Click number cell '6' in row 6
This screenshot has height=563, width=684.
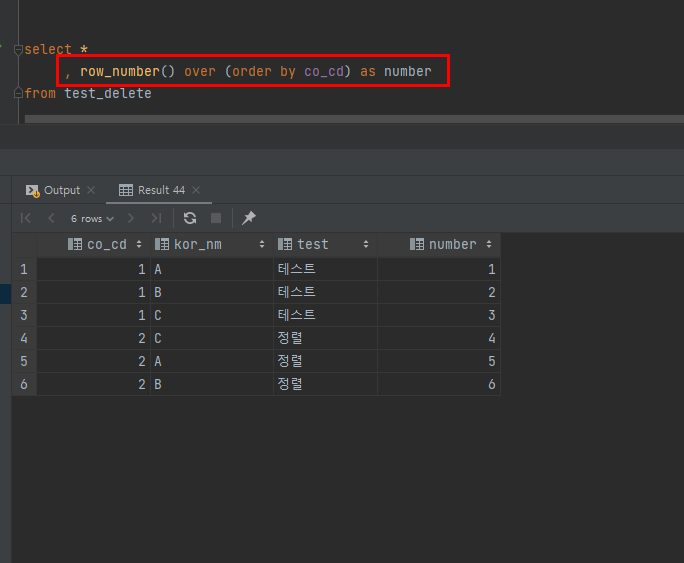click(x=439, y=384)
